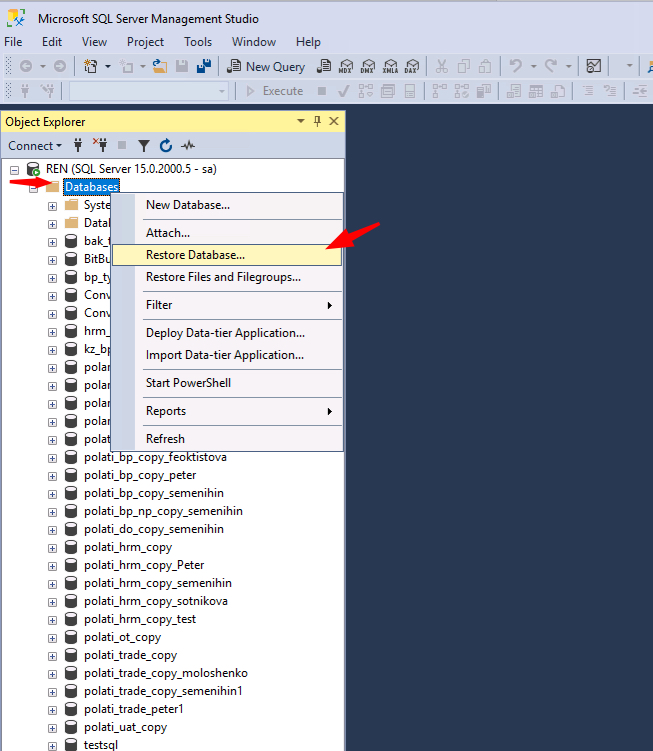Select the Databases folder node

(x=92, y=187)
